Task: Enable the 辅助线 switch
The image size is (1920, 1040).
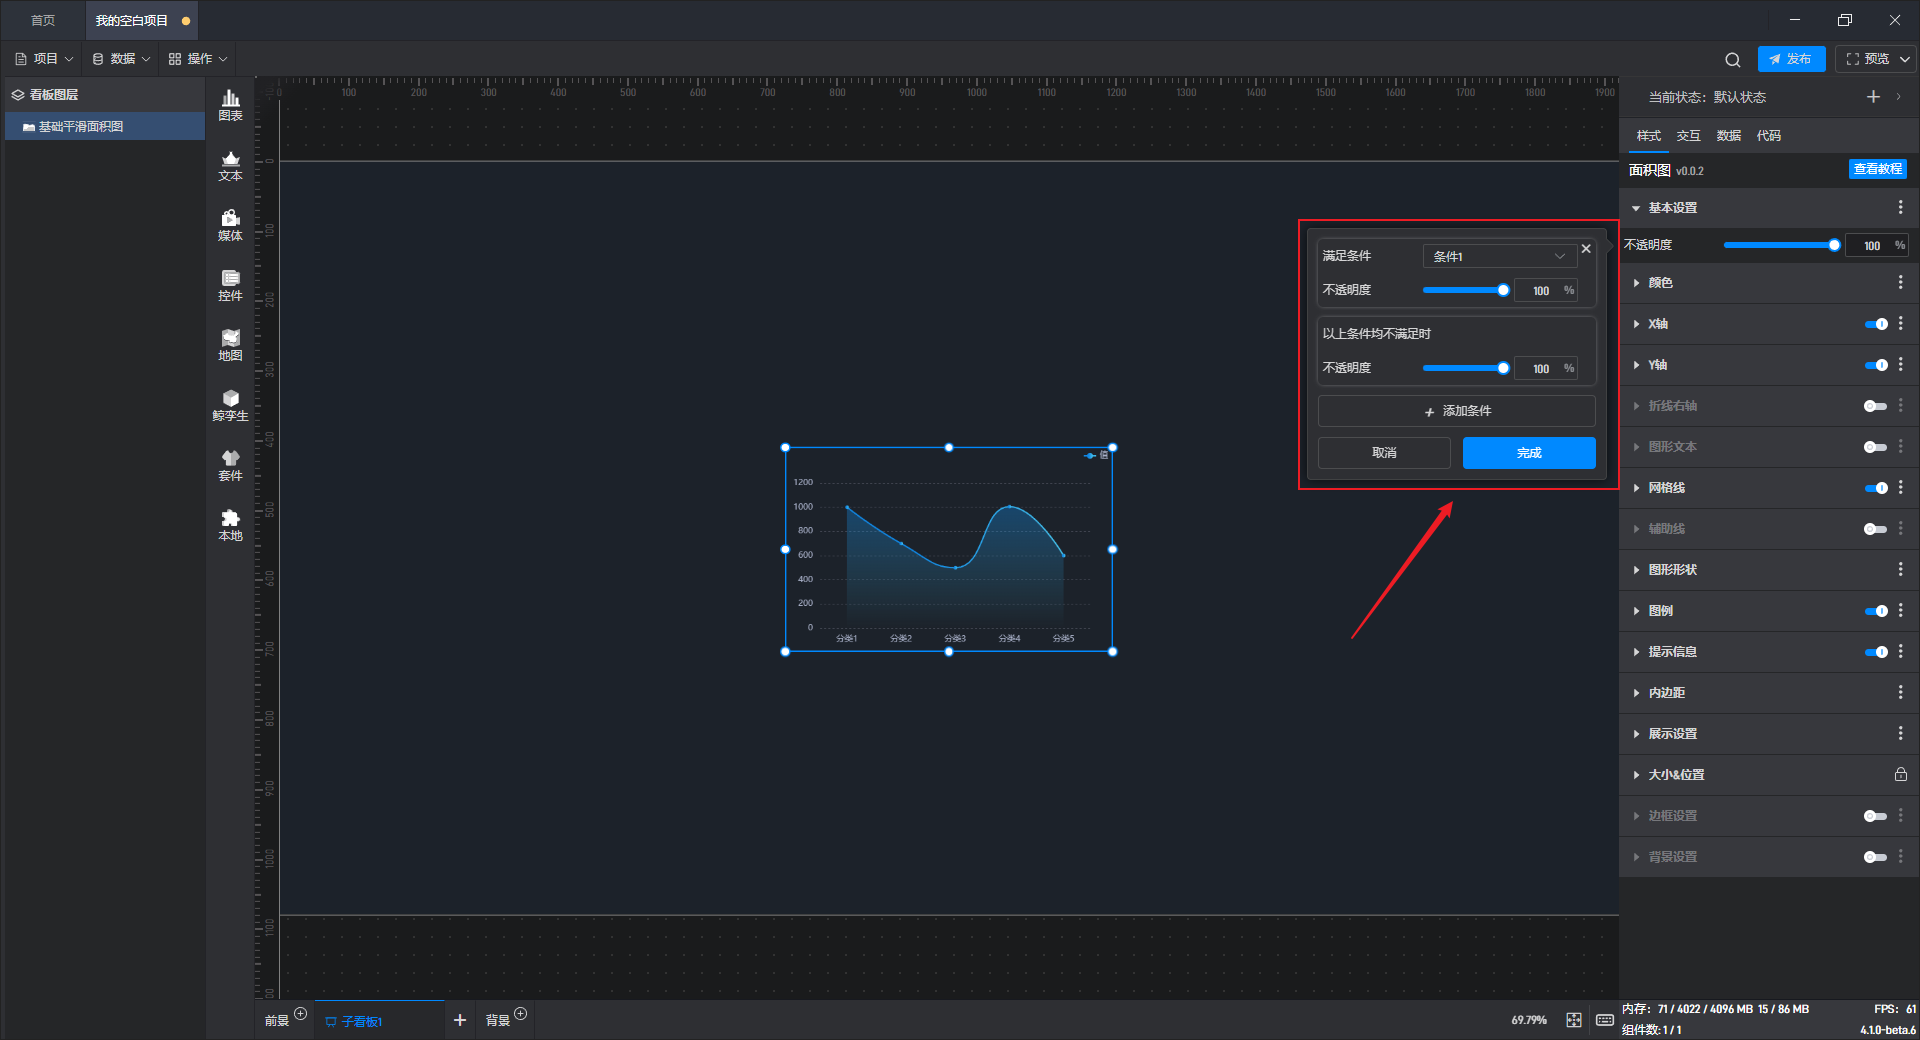Action: (1876, 529)
